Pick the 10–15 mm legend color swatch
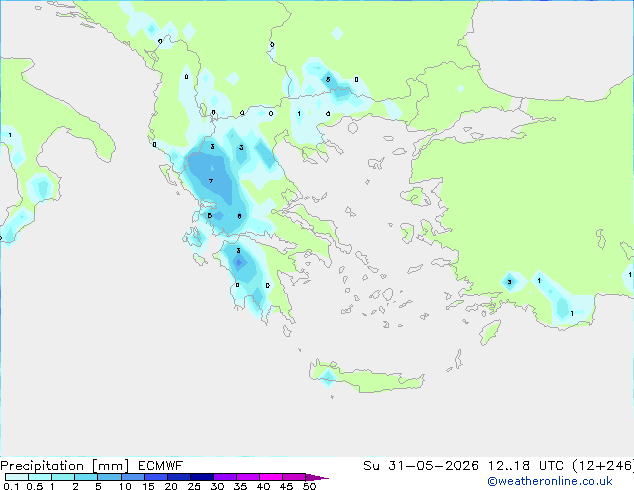This screenshot has height=490, width=634. click(133, 477)
